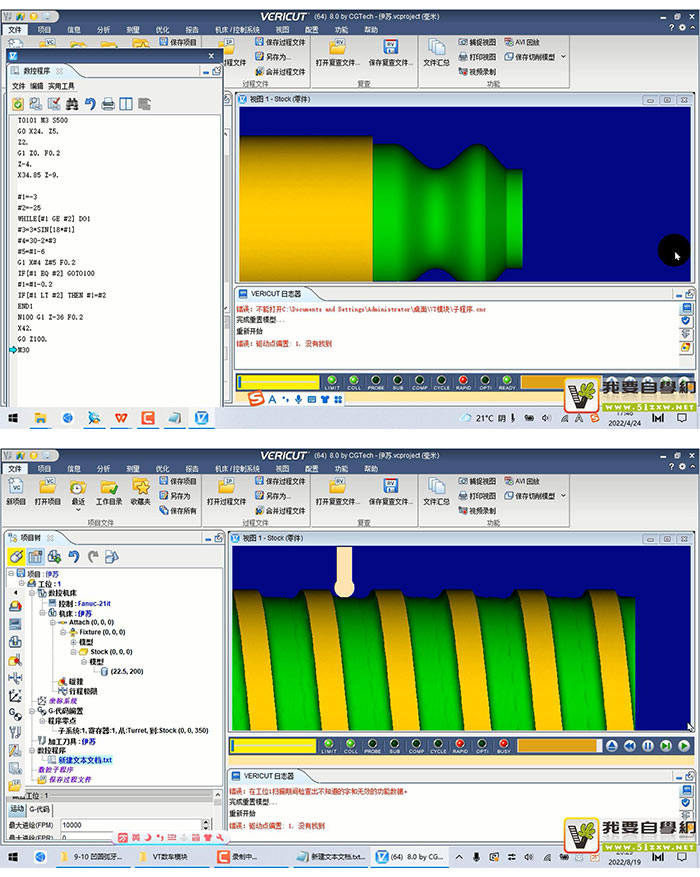Switch to G-代码 tab at bottom of 项目树
The width and height of the screenshot is (700, 877).
coord(40,809)
